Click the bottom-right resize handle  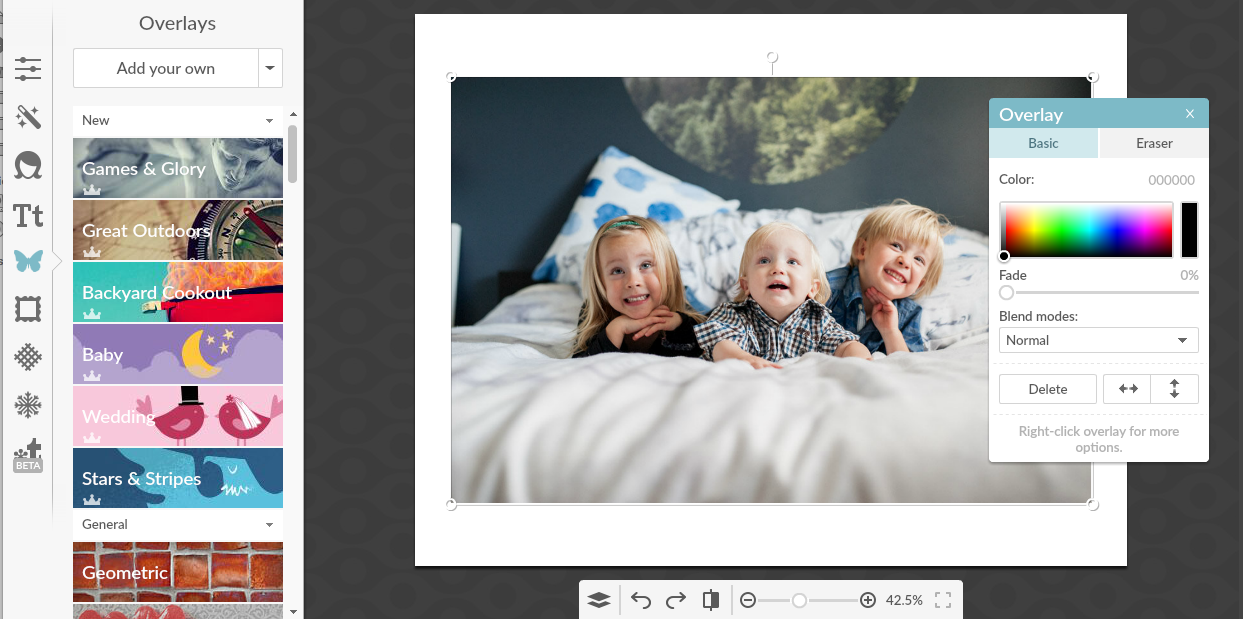(x=1092, y=504)
